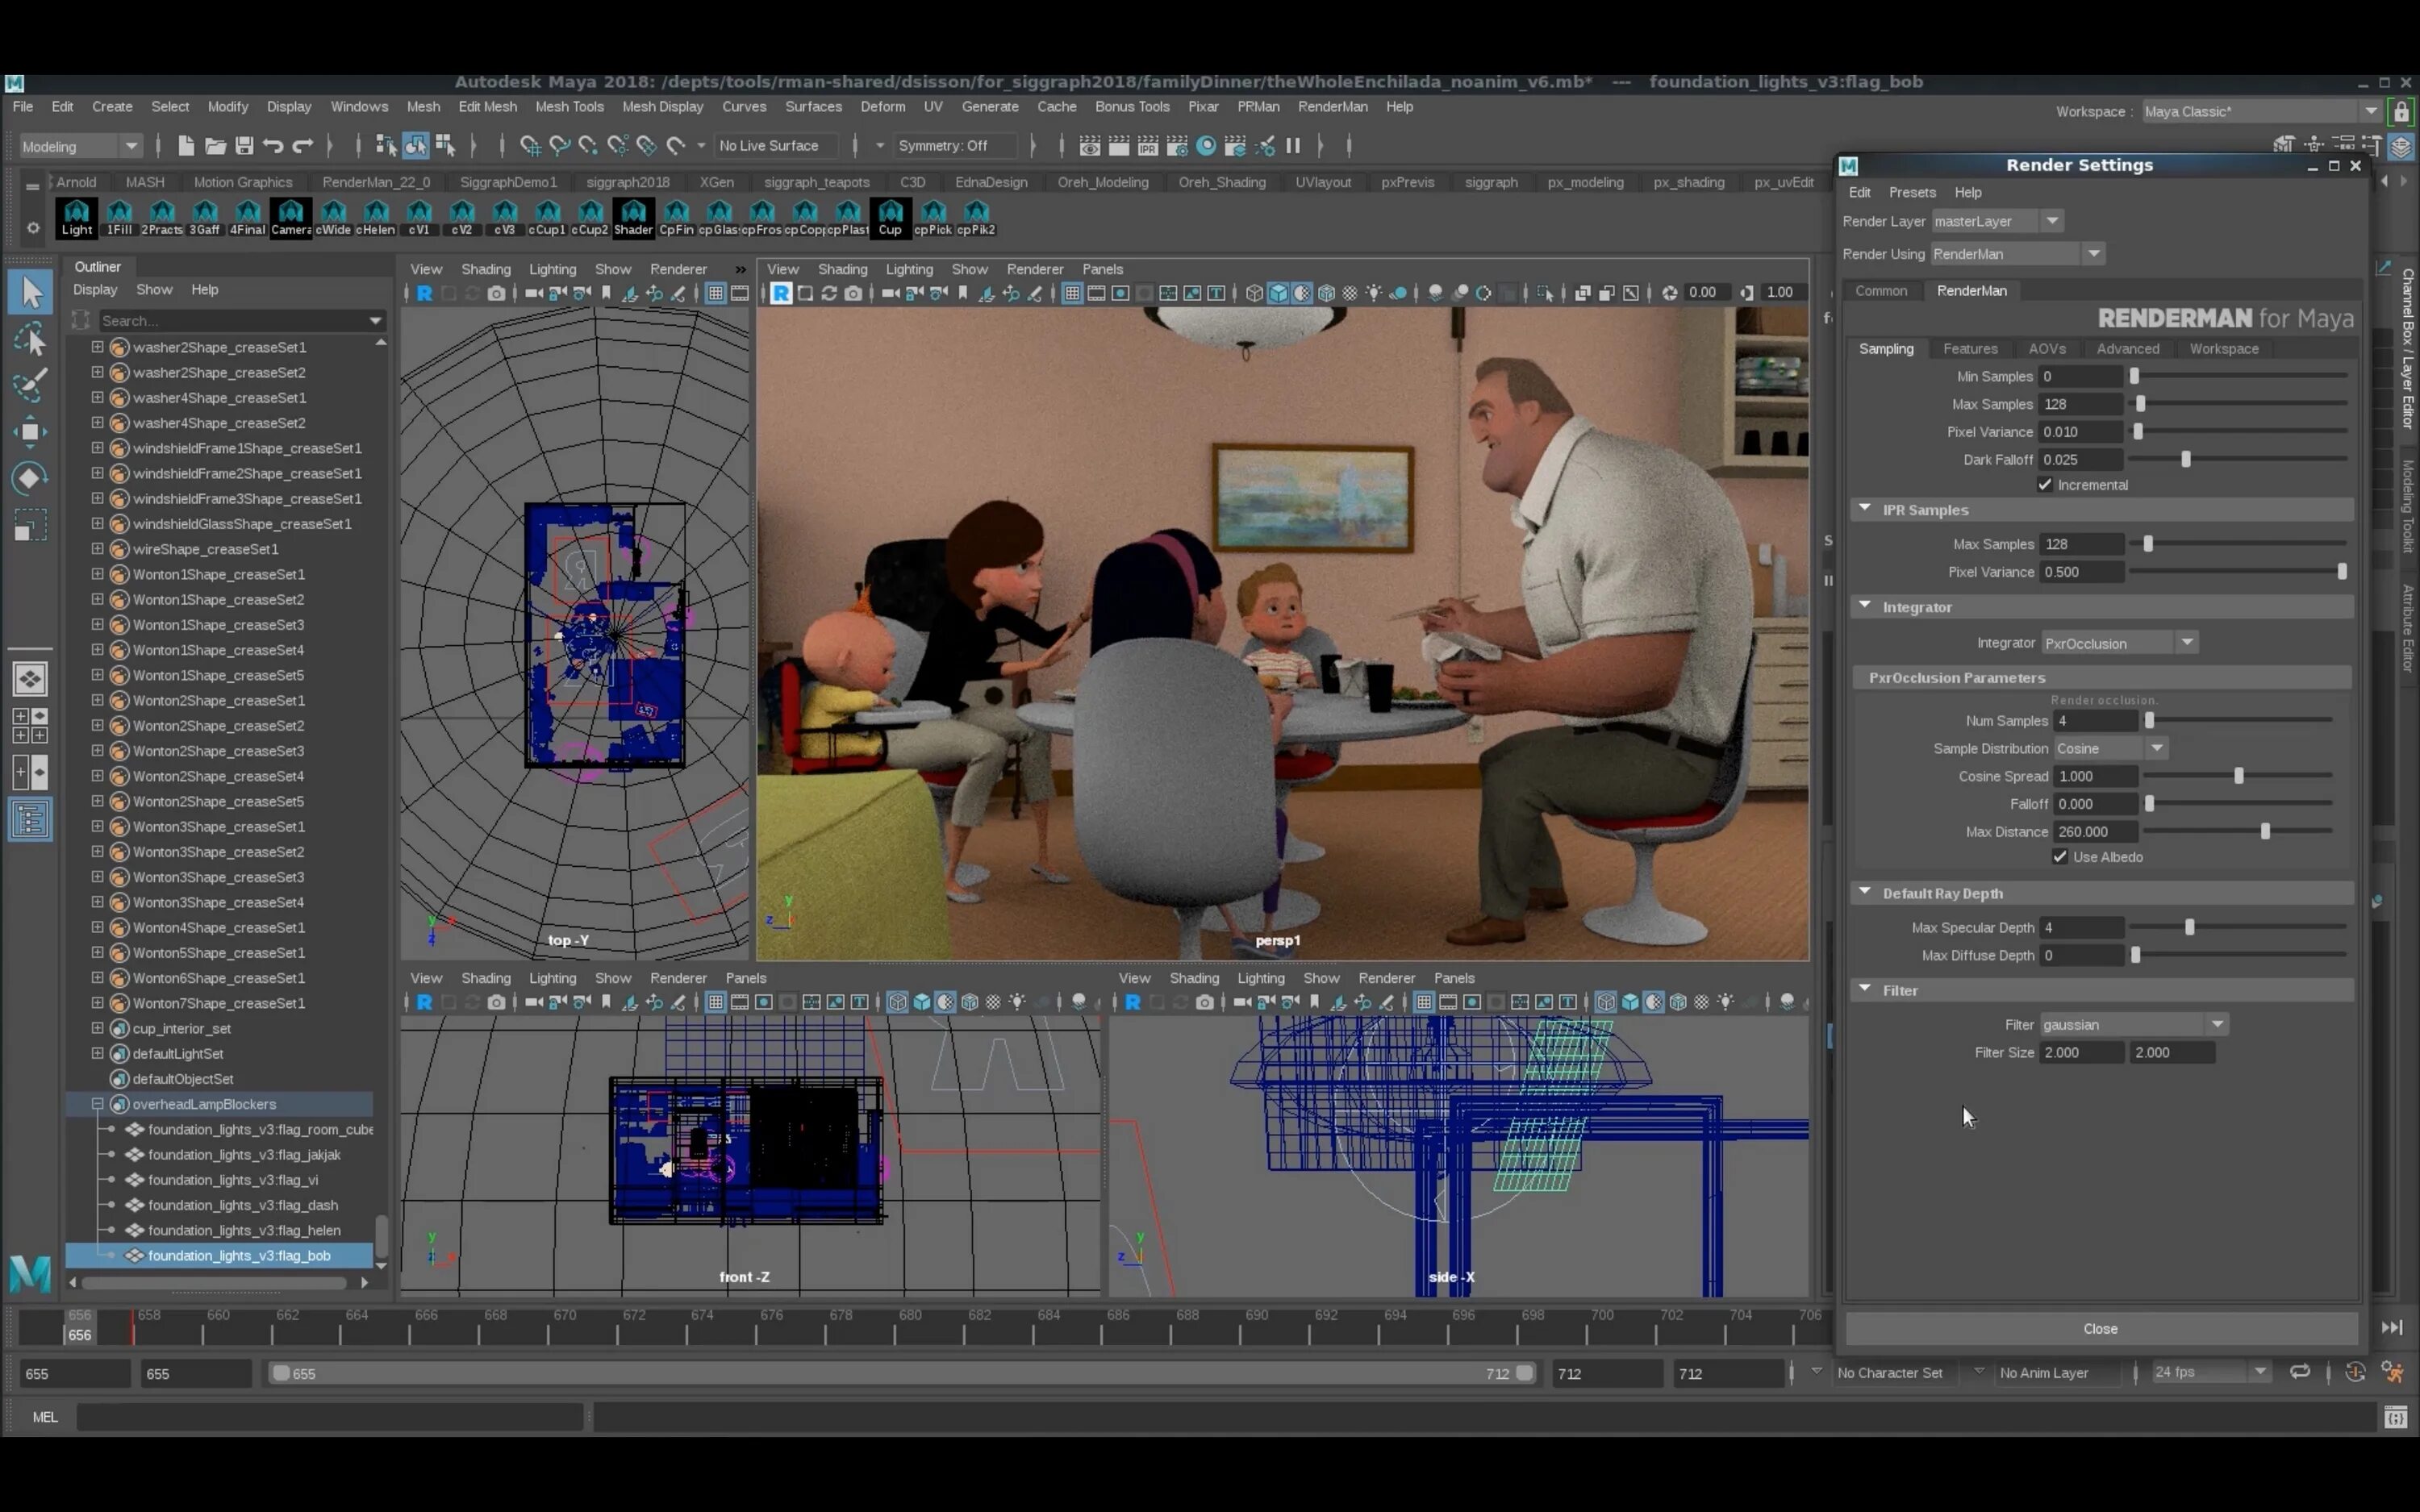
Task: Select the arrow Select tool
Action: coord(30,293)
